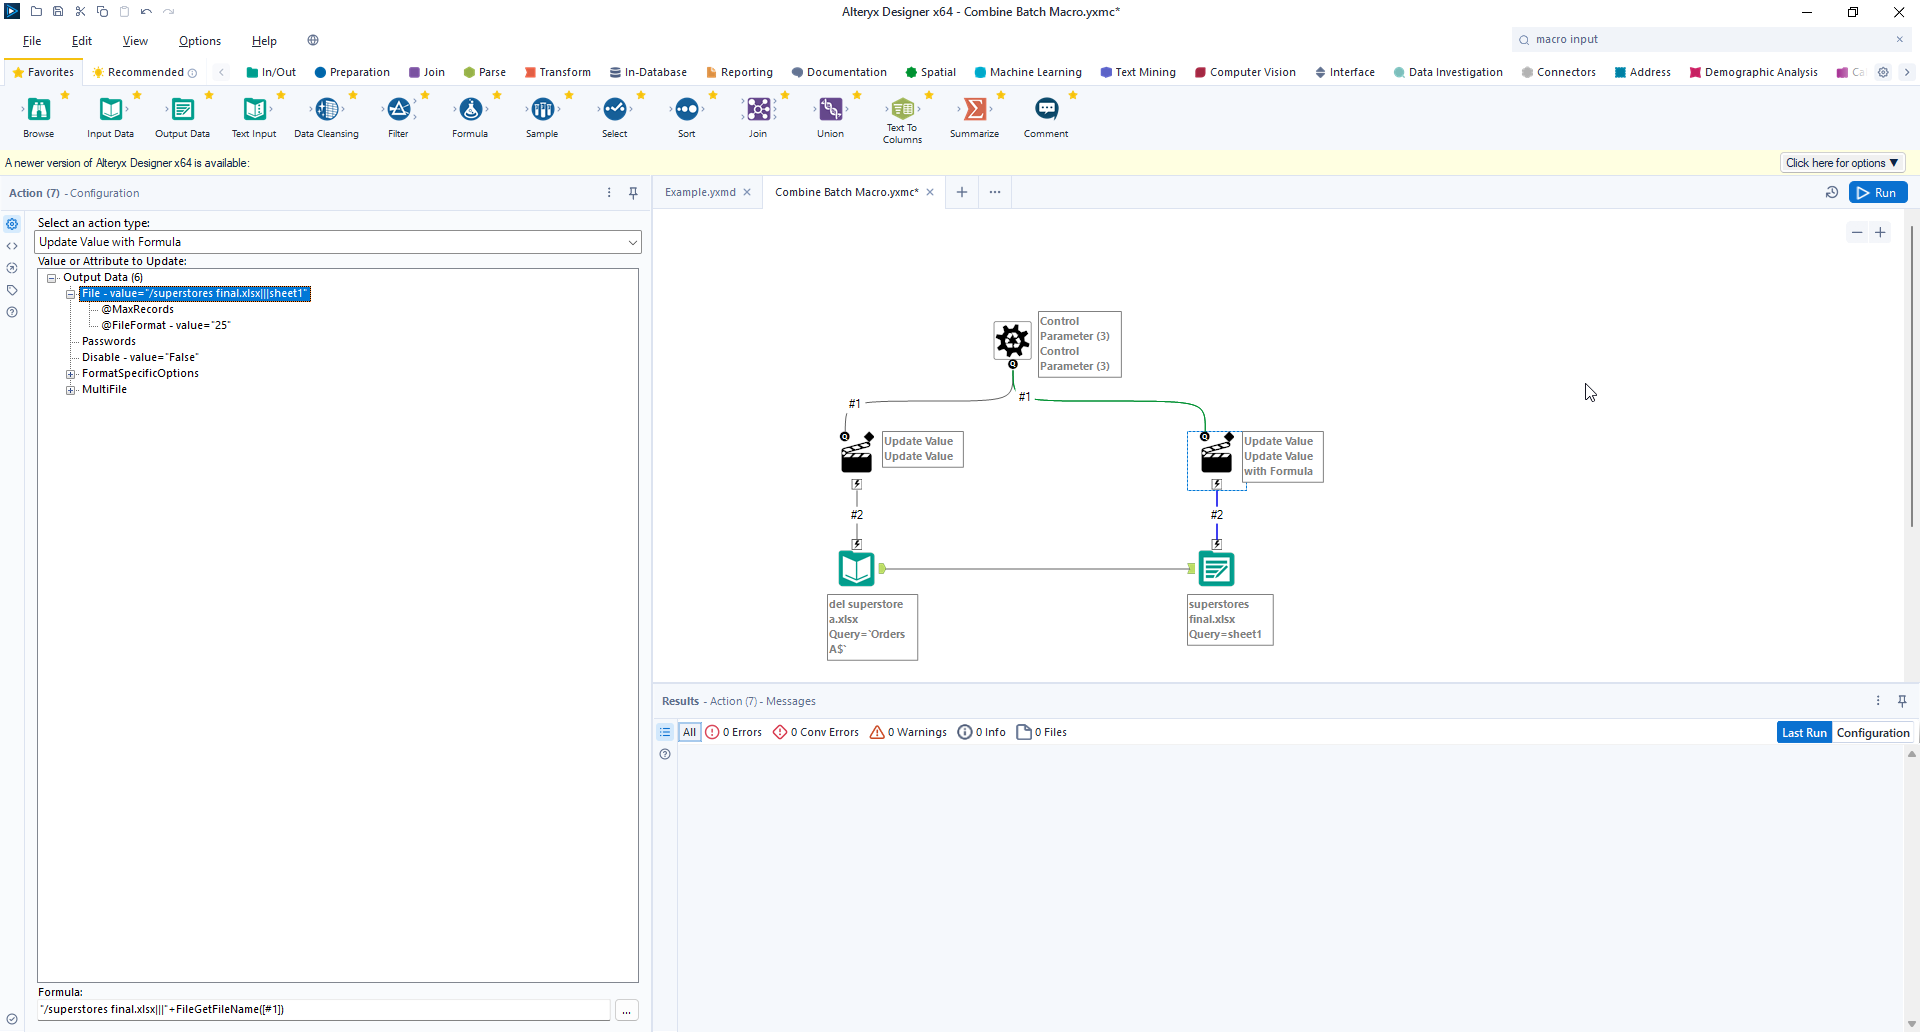This screenshot has height=1032, width=1920.
Task: Expand the FormatSpecificOptions tree node
Action: [x=71, y=374]
